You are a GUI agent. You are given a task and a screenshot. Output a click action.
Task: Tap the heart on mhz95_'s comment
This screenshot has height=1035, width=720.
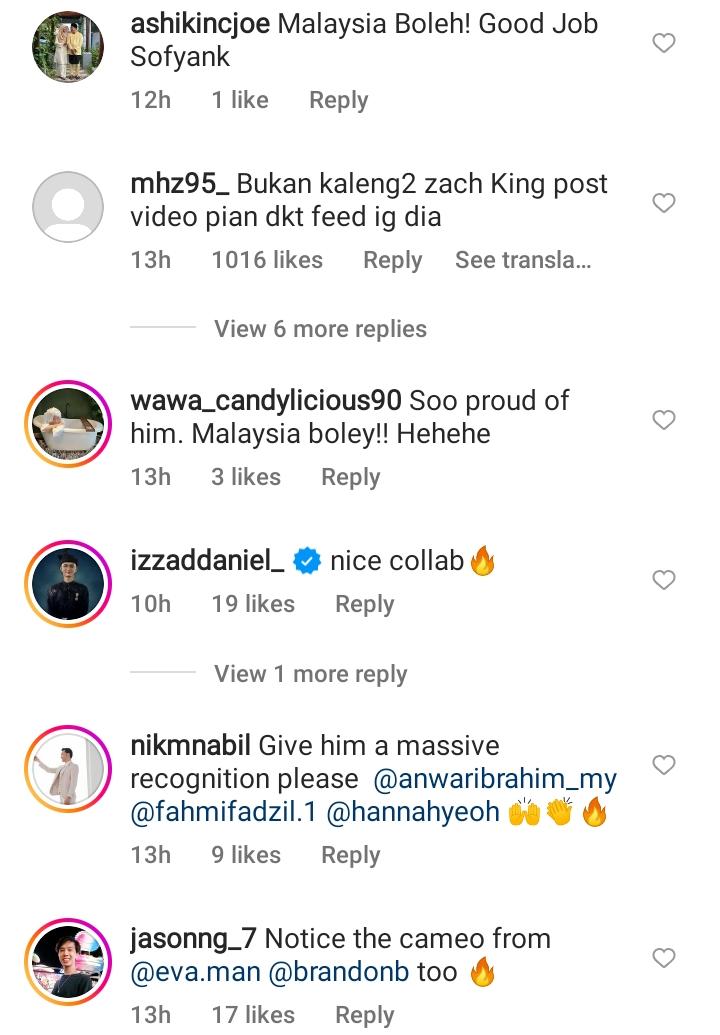point(664,203)
